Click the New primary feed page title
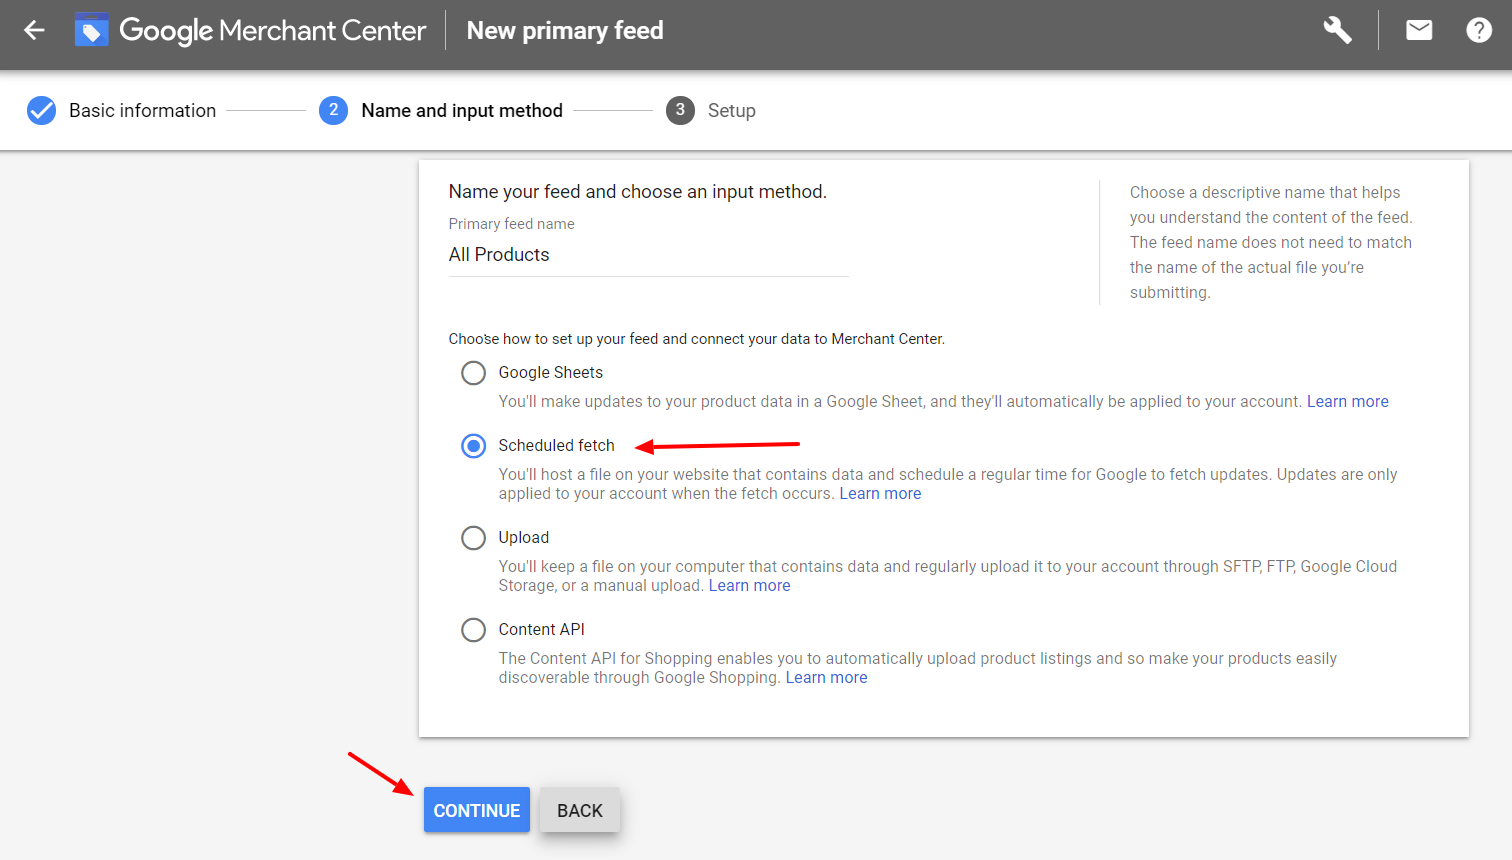 pyautogui.click(x=565, y=30)
